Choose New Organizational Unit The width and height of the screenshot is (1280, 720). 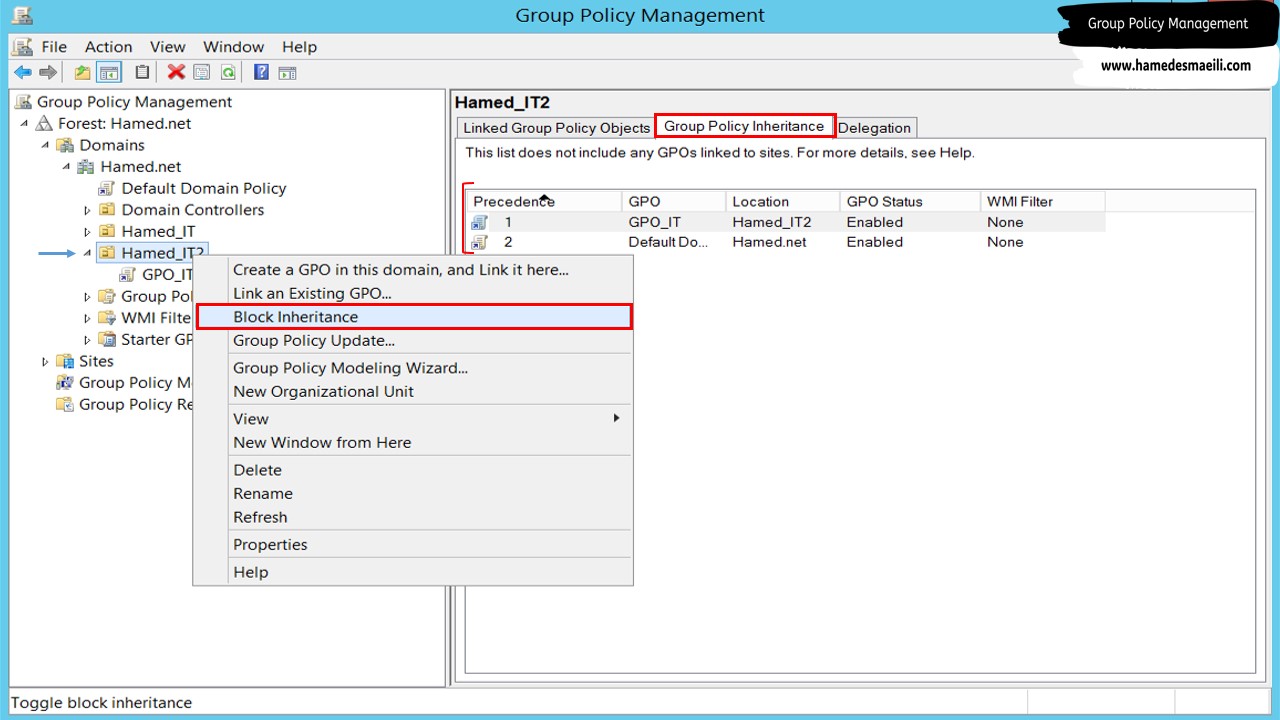pos(413,392)
